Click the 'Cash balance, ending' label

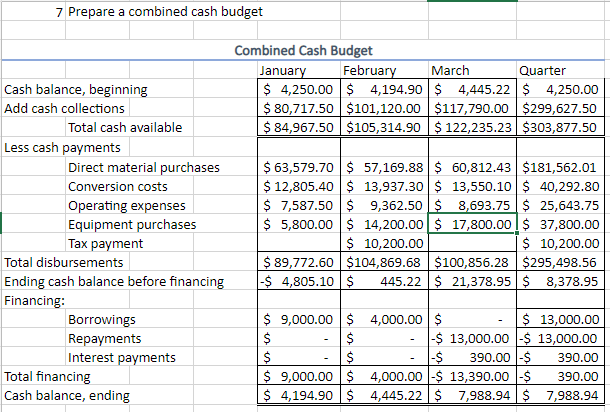pyautogui.click(x=67, y=396)
